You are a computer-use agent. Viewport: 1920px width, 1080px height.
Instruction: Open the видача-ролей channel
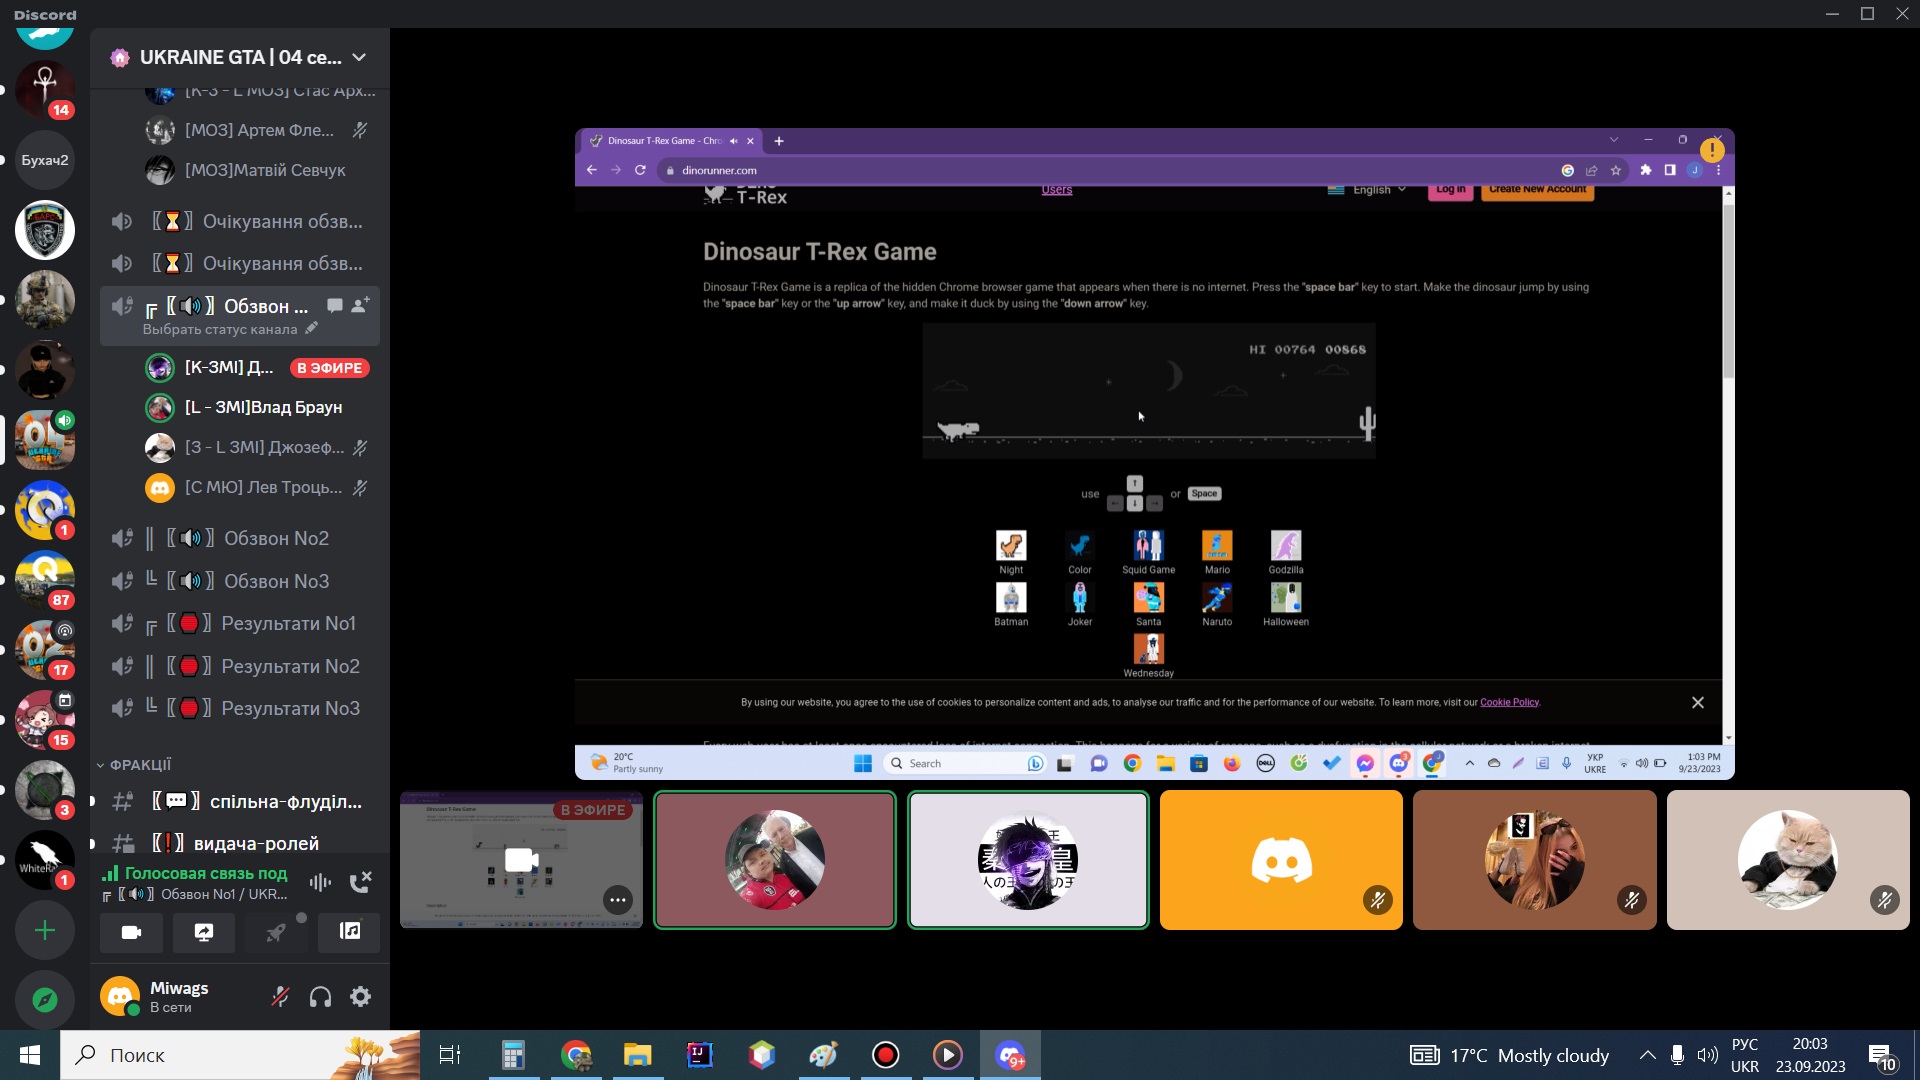pos(240,843)
